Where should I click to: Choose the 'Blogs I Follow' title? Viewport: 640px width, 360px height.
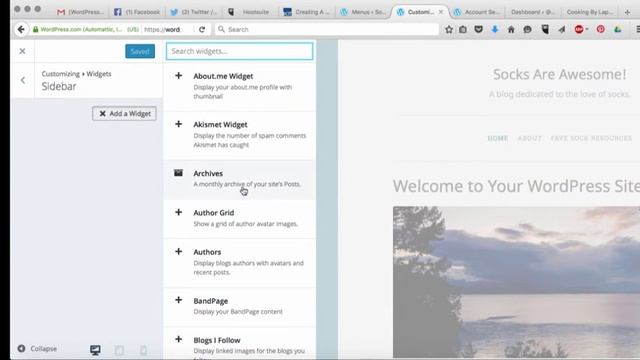pos(217,340)
